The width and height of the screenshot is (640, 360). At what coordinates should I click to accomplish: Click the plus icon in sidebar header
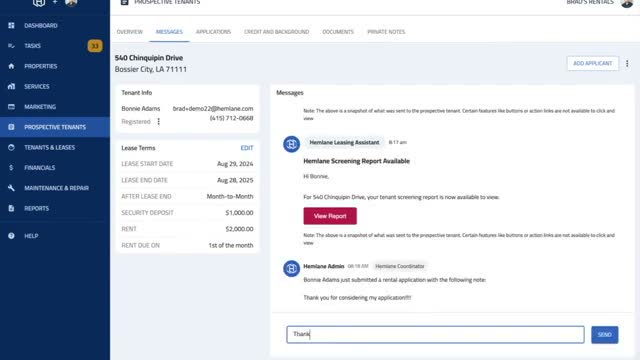pyautogui.click(x=55, y=2)
